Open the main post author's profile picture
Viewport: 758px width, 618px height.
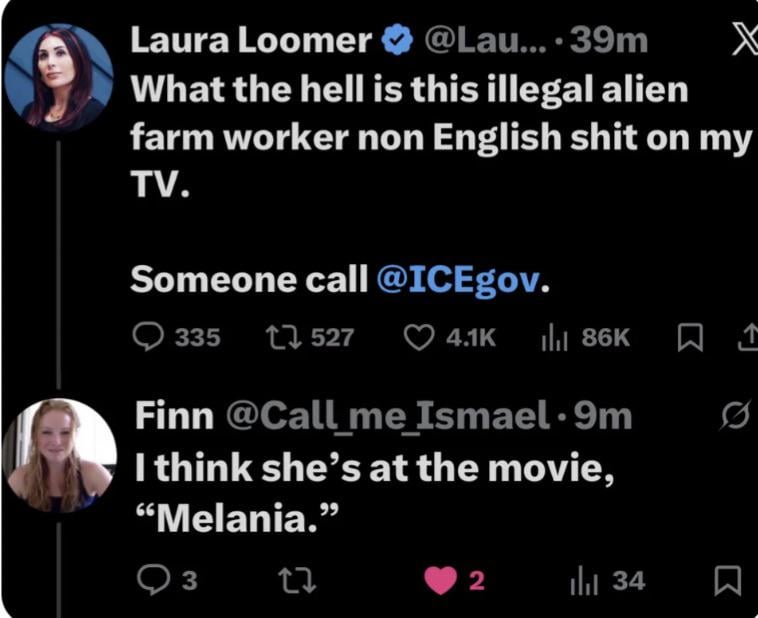(x=59, y=78)
